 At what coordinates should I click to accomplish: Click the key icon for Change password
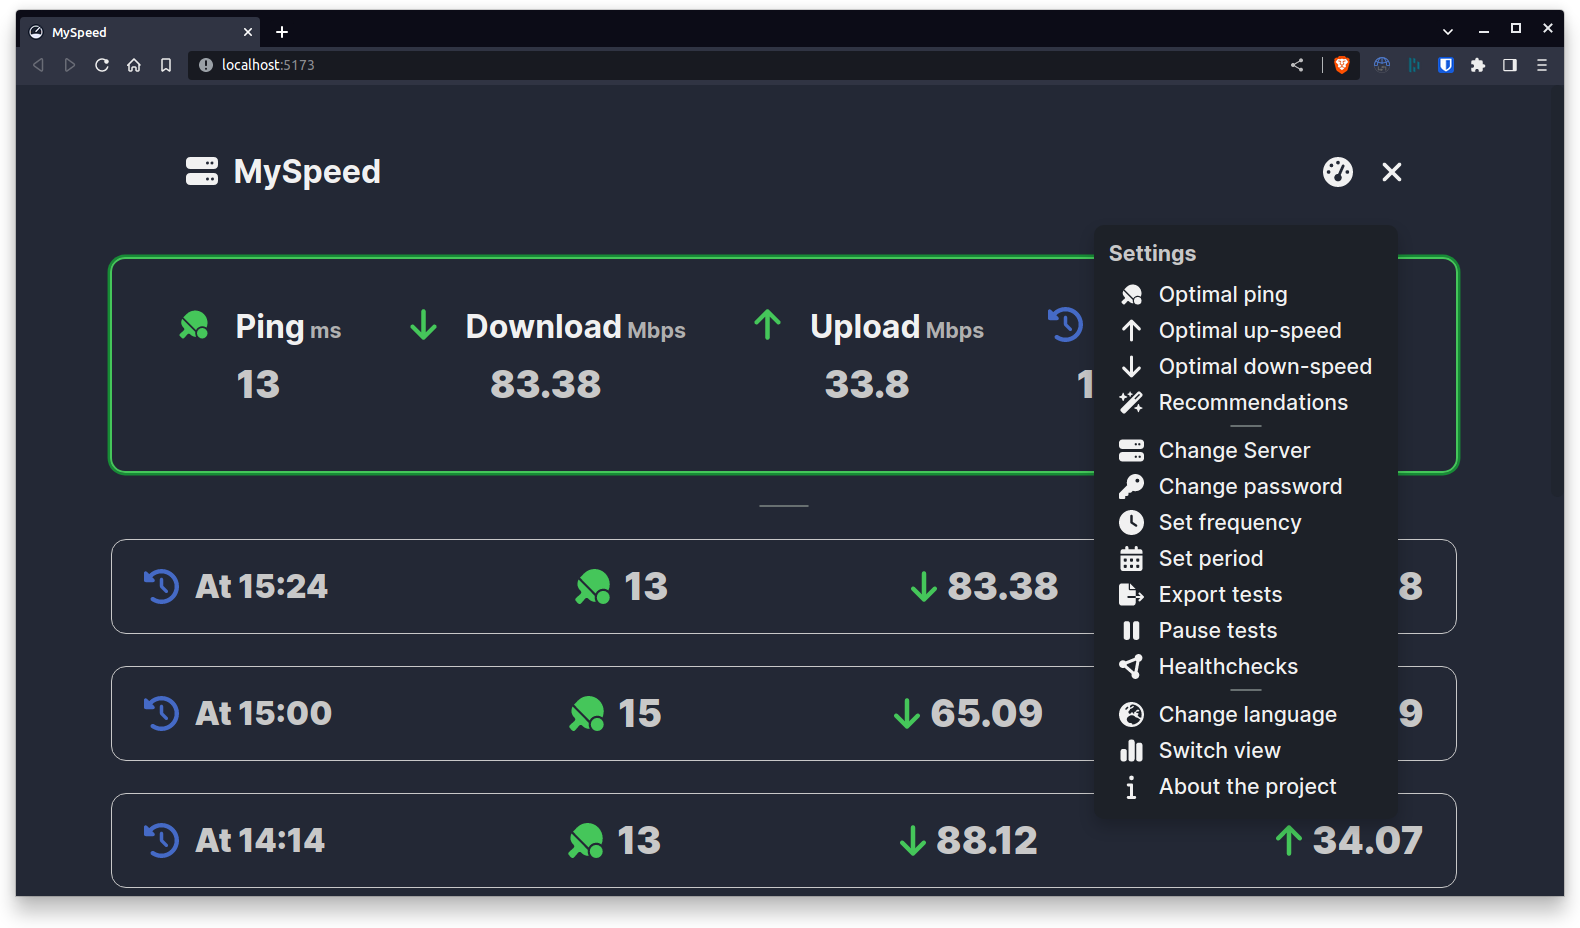click(x=1131, y=487)
